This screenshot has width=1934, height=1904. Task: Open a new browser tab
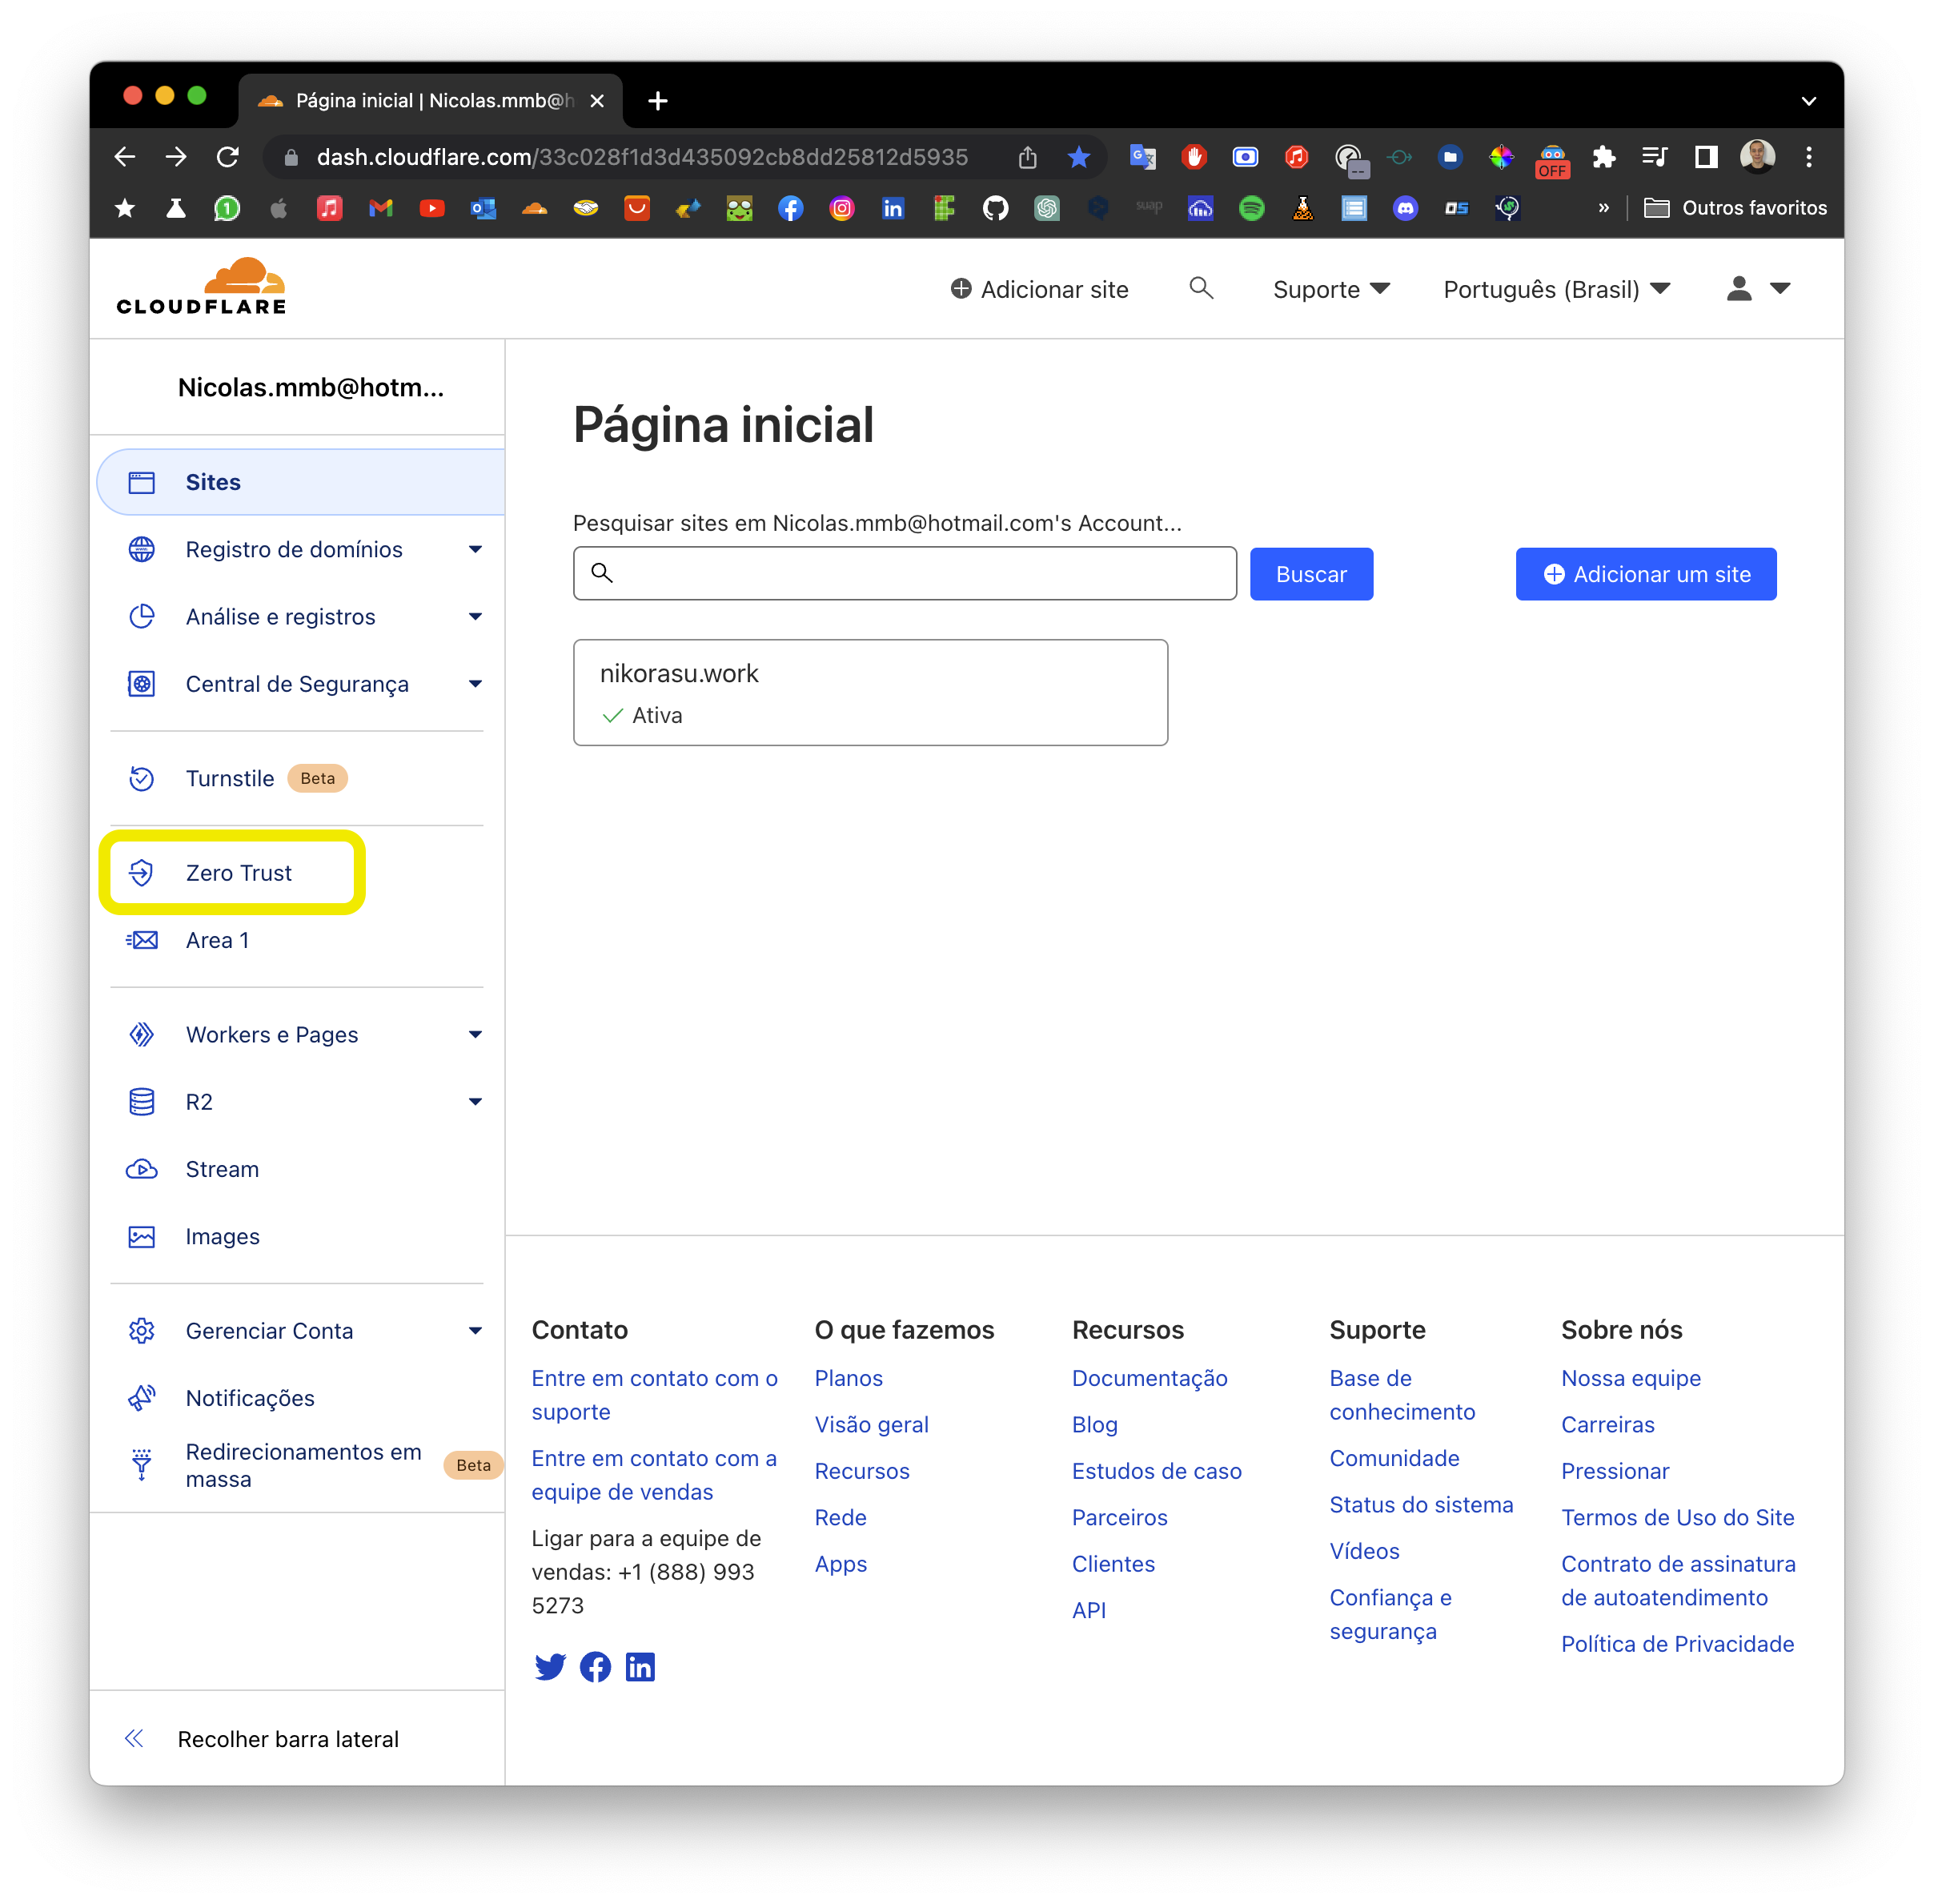pos(657,100)
